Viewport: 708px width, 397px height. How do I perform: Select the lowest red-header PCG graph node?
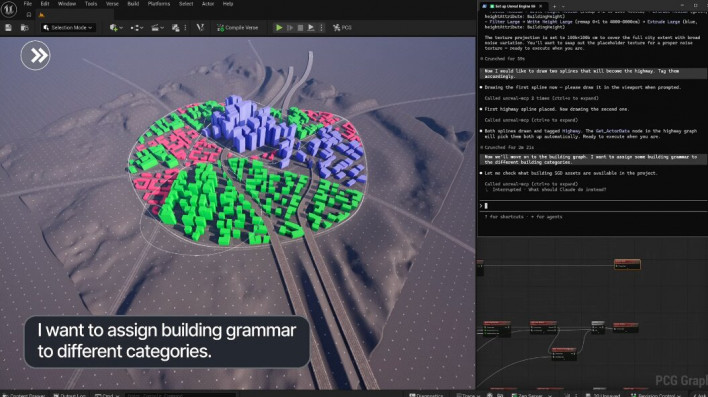tap(564, 354)
